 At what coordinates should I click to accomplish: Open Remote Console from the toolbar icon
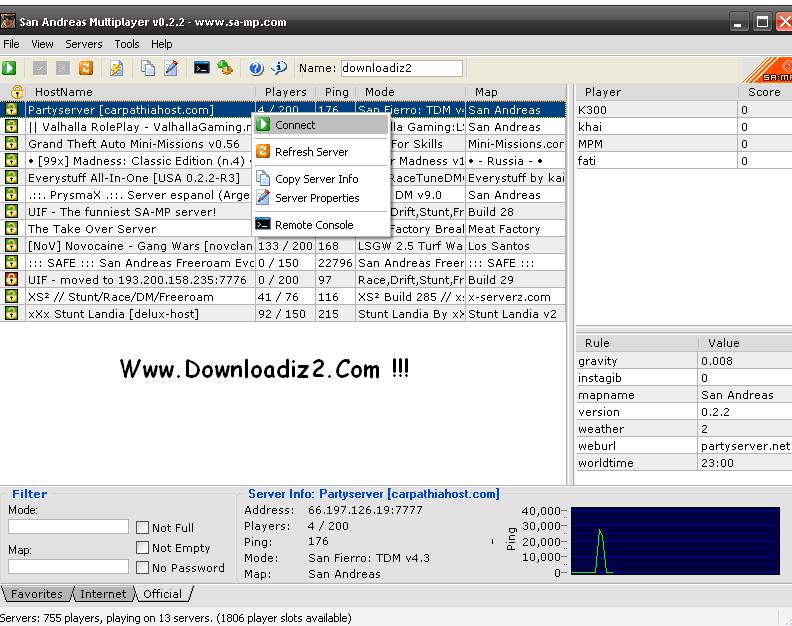click(202, 68)
